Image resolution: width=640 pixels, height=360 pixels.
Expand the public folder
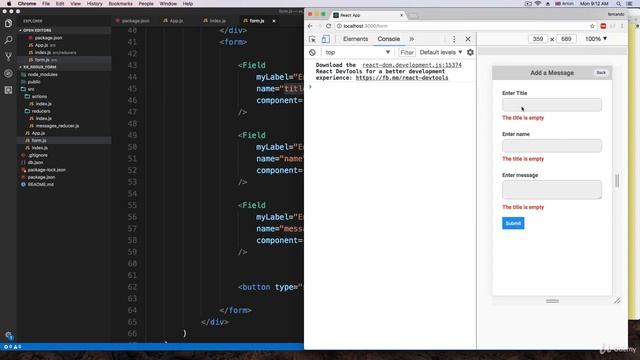click(x=34, y=82)
